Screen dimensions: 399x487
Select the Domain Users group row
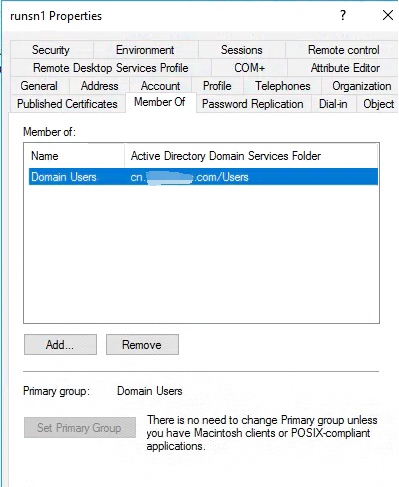pyautogui.click(x=203, y=177)
